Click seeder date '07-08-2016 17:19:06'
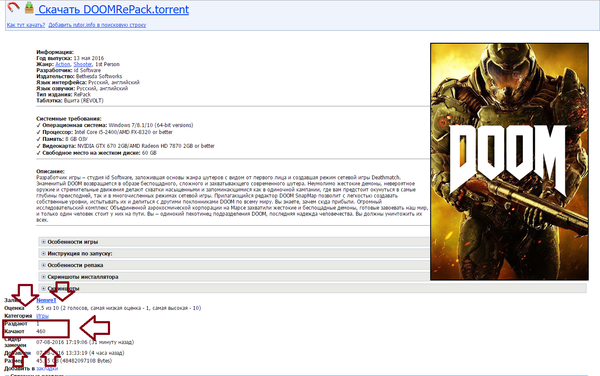 62,342
